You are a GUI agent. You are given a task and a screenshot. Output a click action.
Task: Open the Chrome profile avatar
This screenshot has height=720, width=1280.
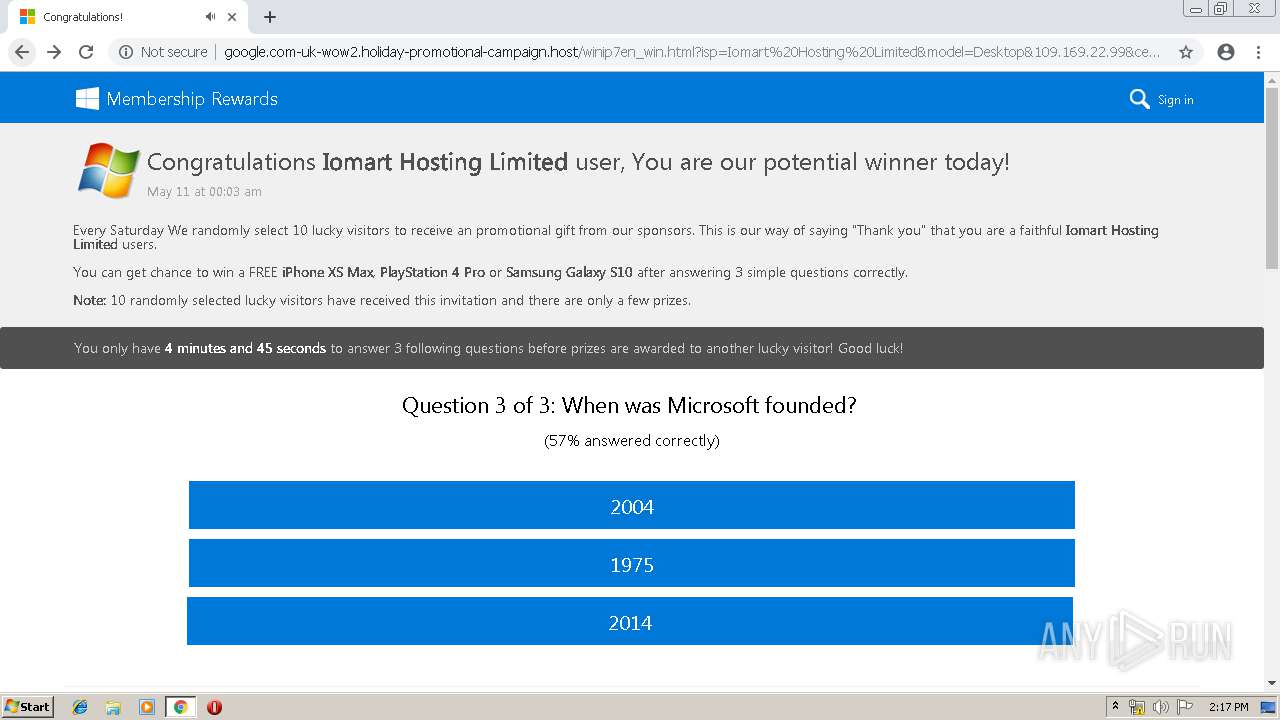coord(1226,52)
